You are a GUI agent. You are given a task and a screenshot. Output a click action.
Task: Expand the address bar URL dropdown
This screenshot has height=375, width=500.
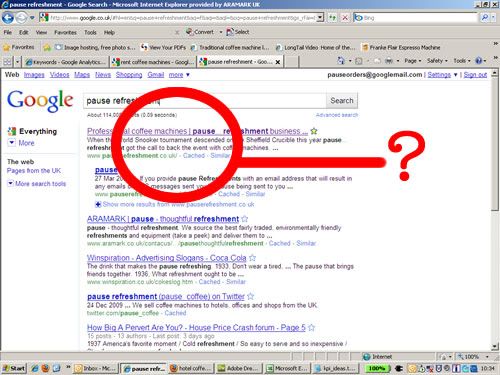point(320,17)
